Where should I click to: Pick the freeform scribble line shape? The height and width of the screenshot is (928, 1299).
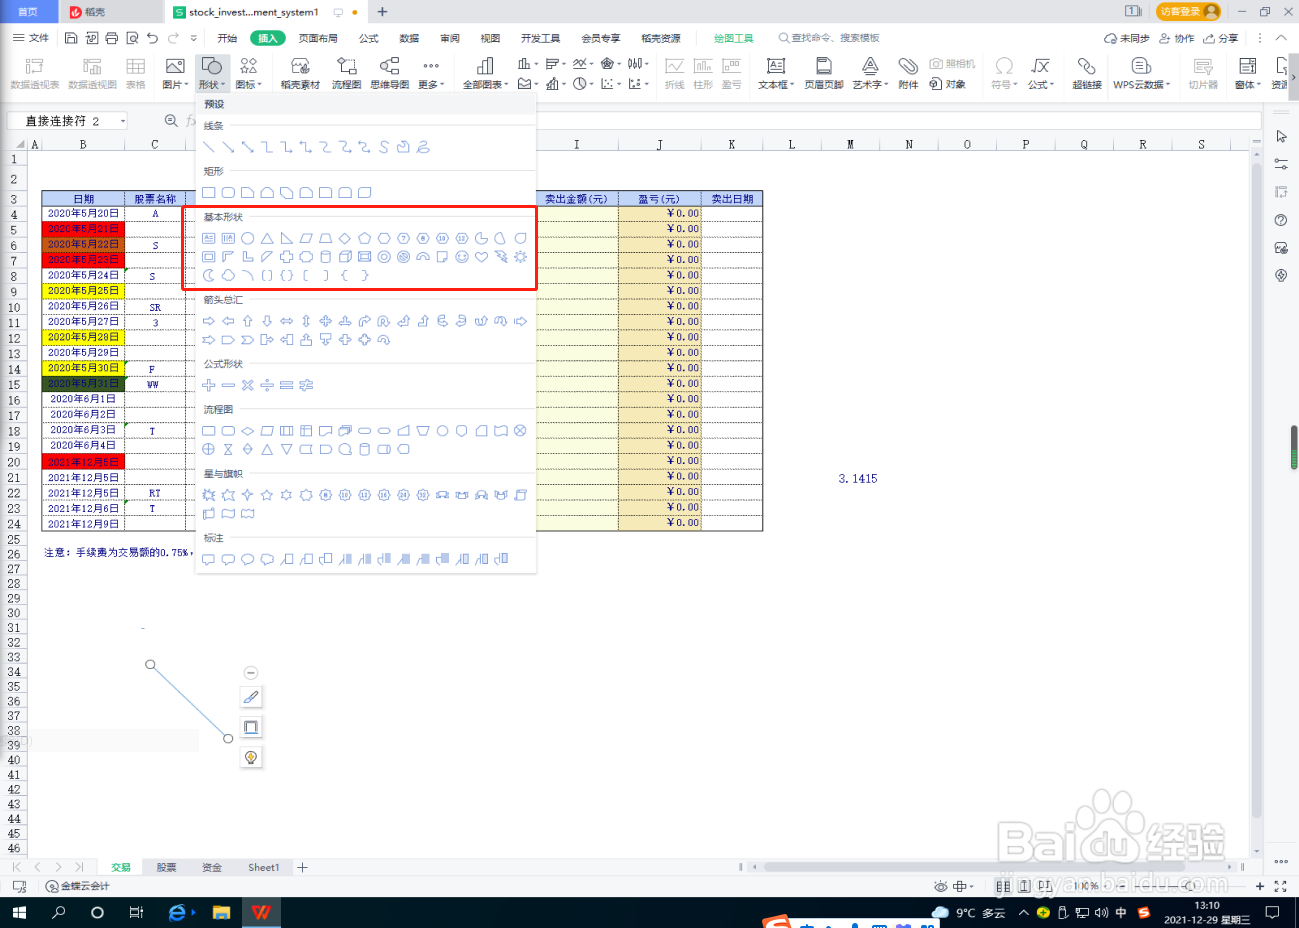click(x=423, y=147)
